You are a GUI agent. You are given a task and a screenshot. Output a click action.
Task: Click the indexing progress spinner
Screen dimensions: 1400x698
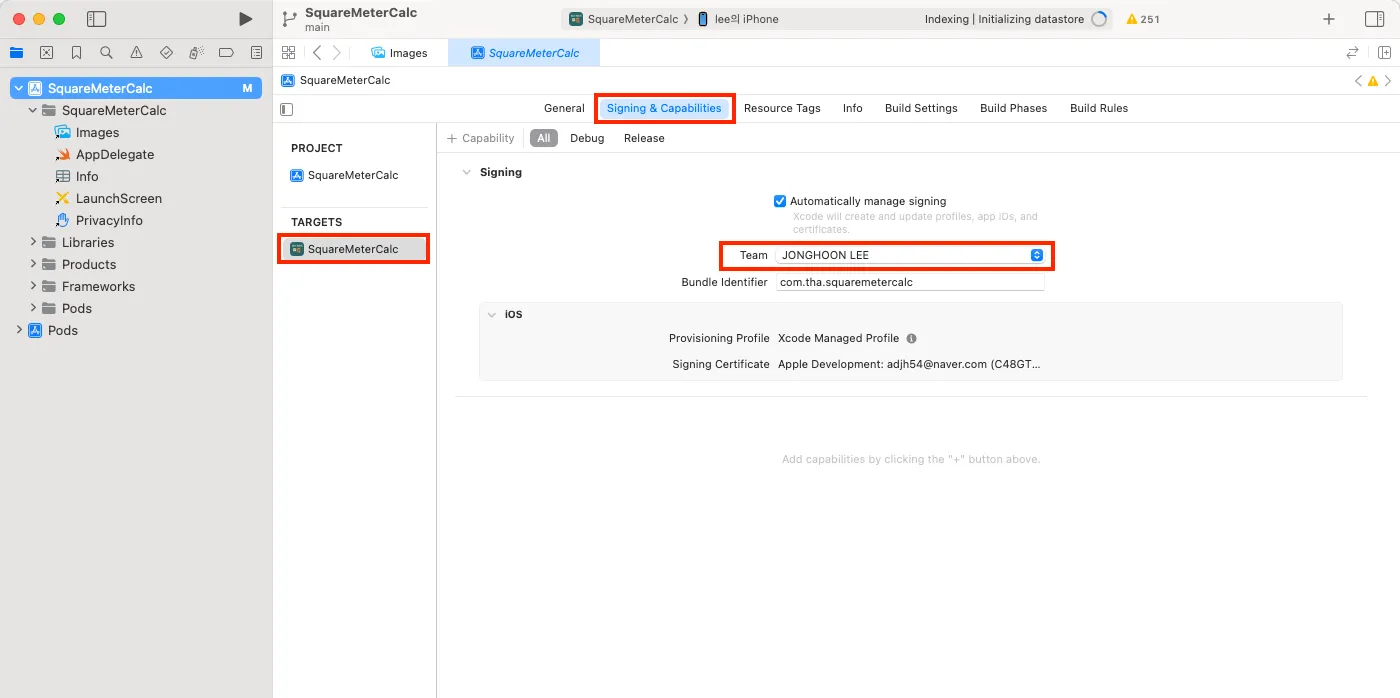[1099, 19]
